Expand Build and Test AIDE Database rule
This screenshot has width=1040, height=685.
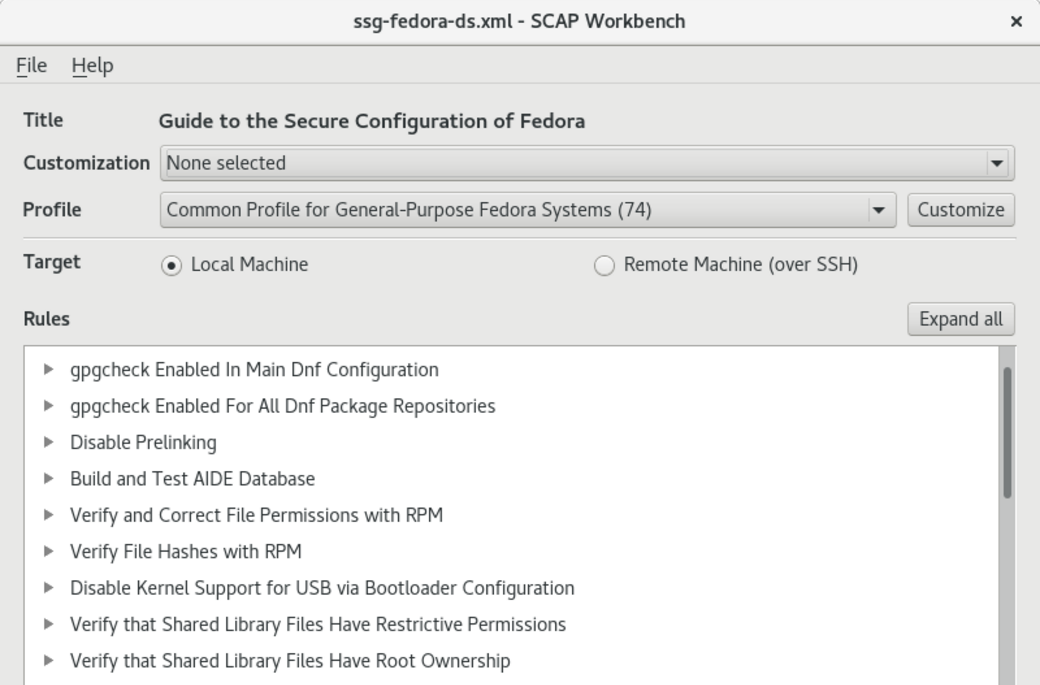pos(48,479)
